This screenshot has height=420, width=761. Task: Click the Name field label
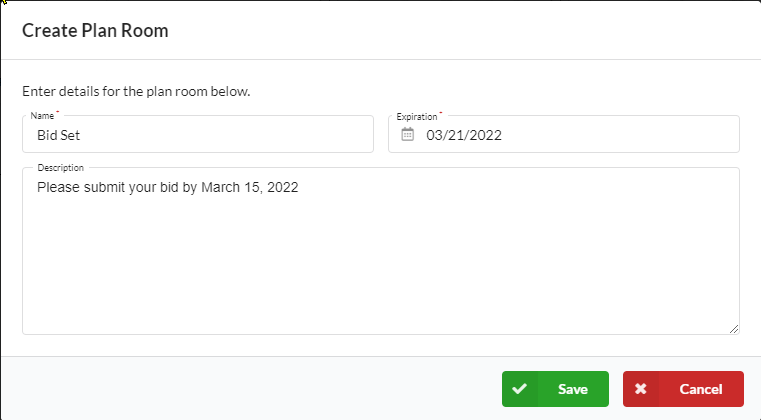click(x=42, y=116)
